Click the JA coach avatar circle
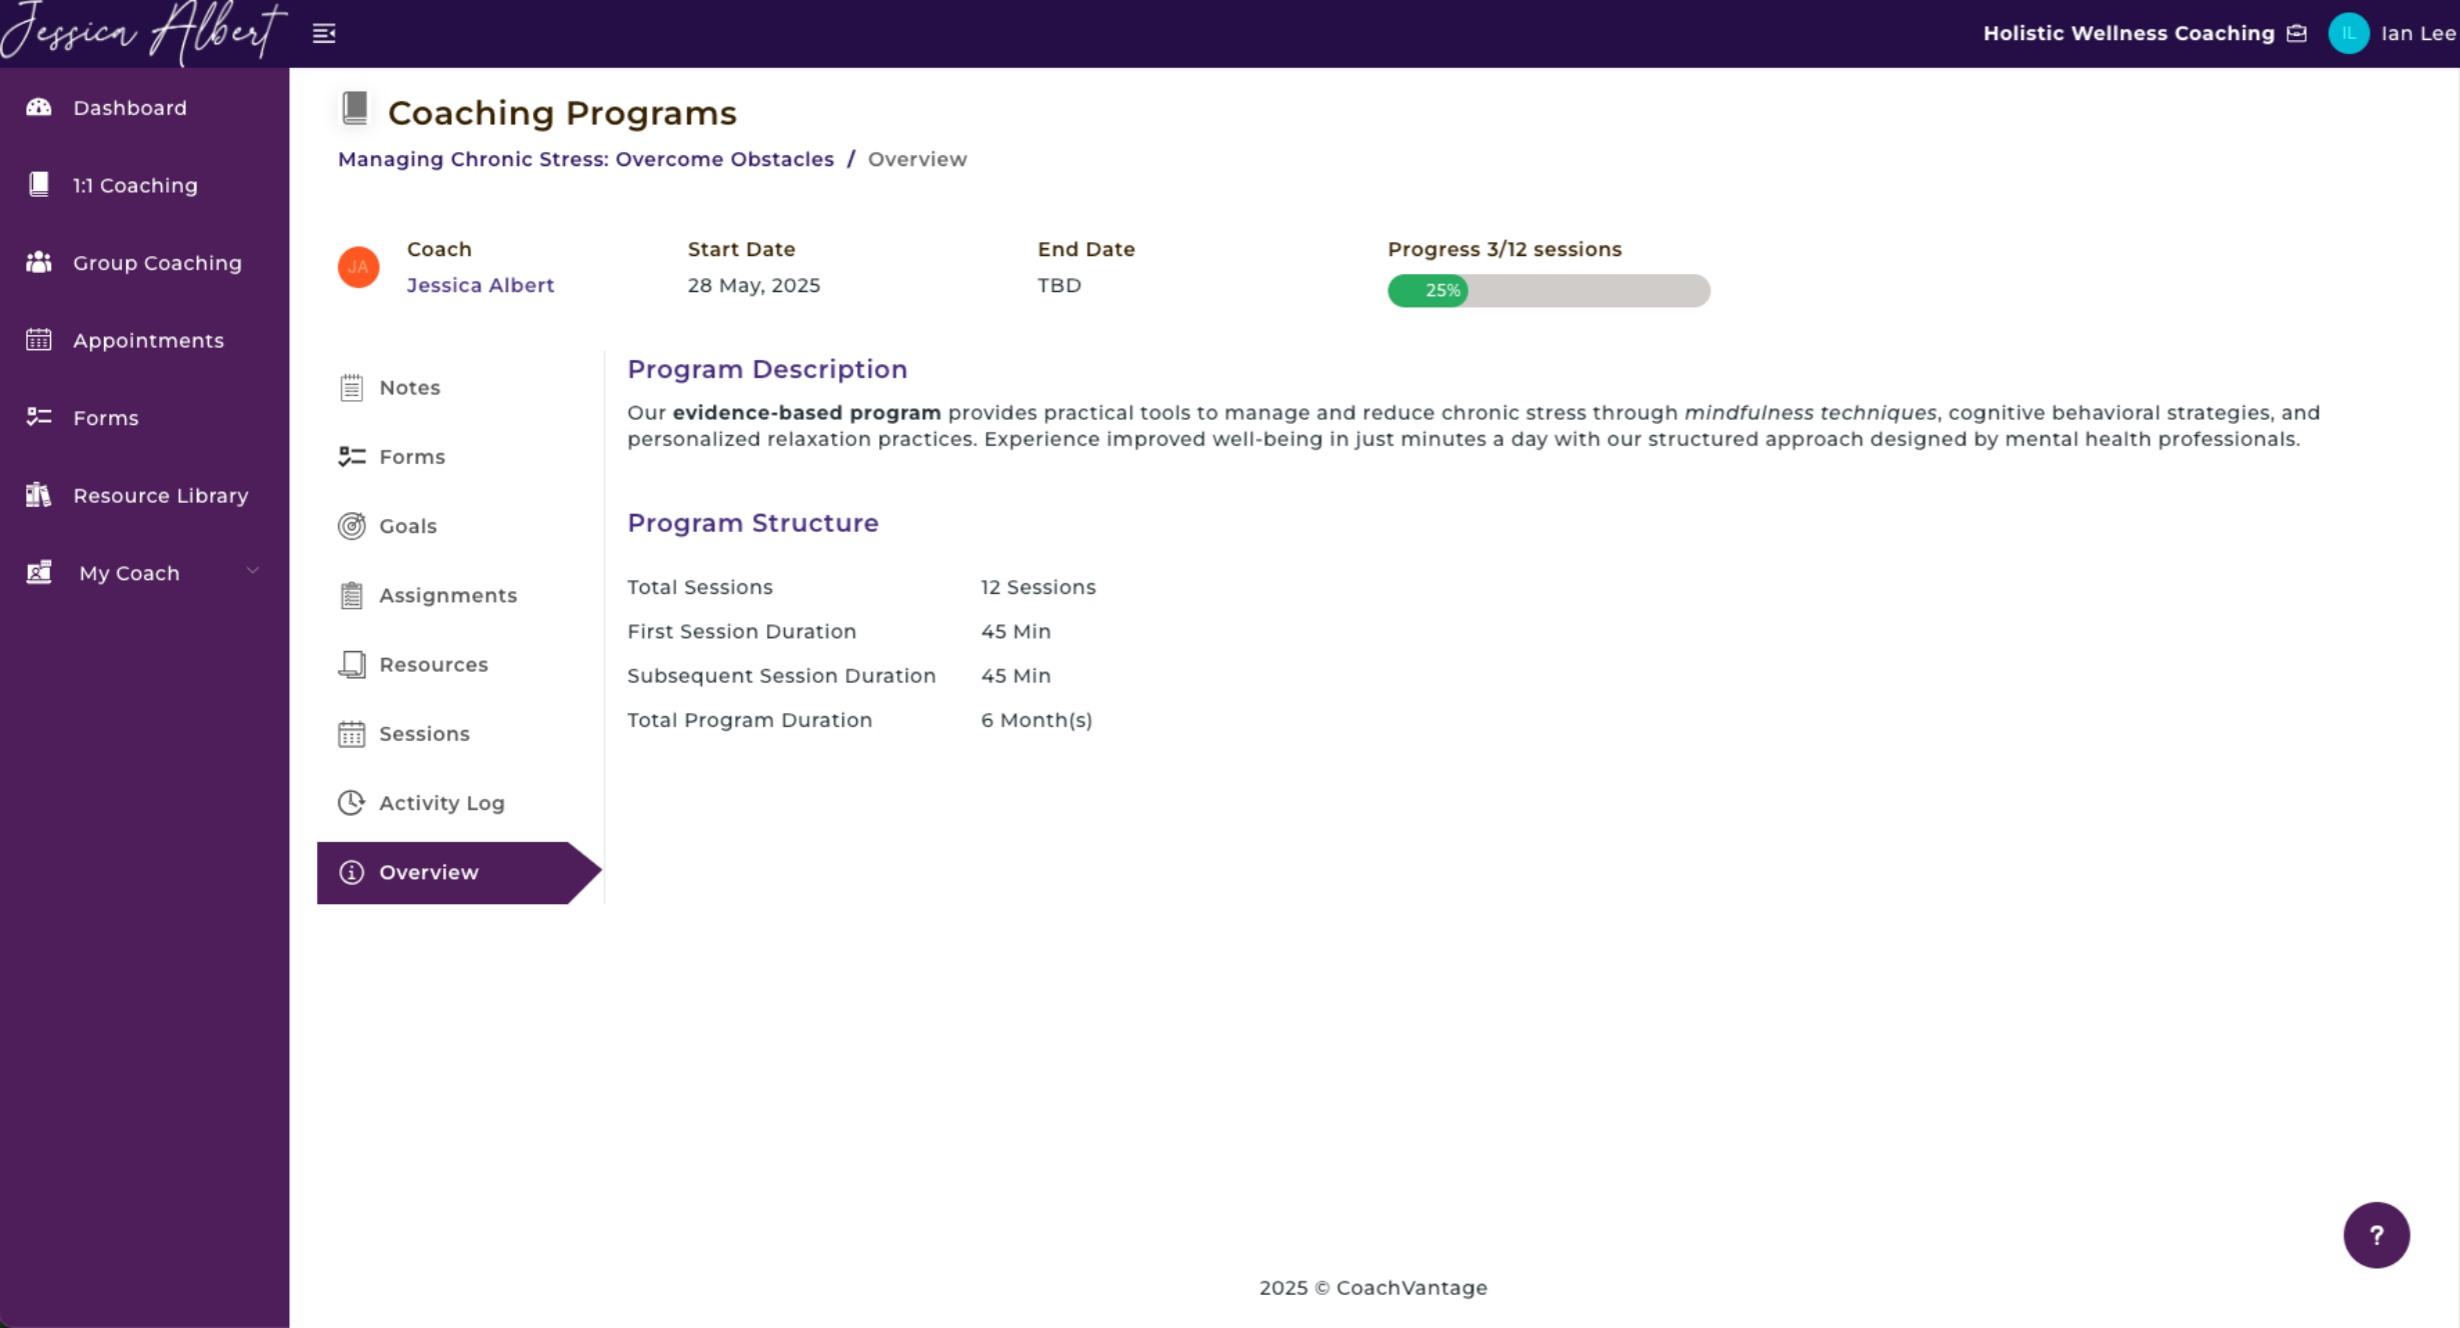Screen dimensions: 2460x1328 [x=358, y=267]
